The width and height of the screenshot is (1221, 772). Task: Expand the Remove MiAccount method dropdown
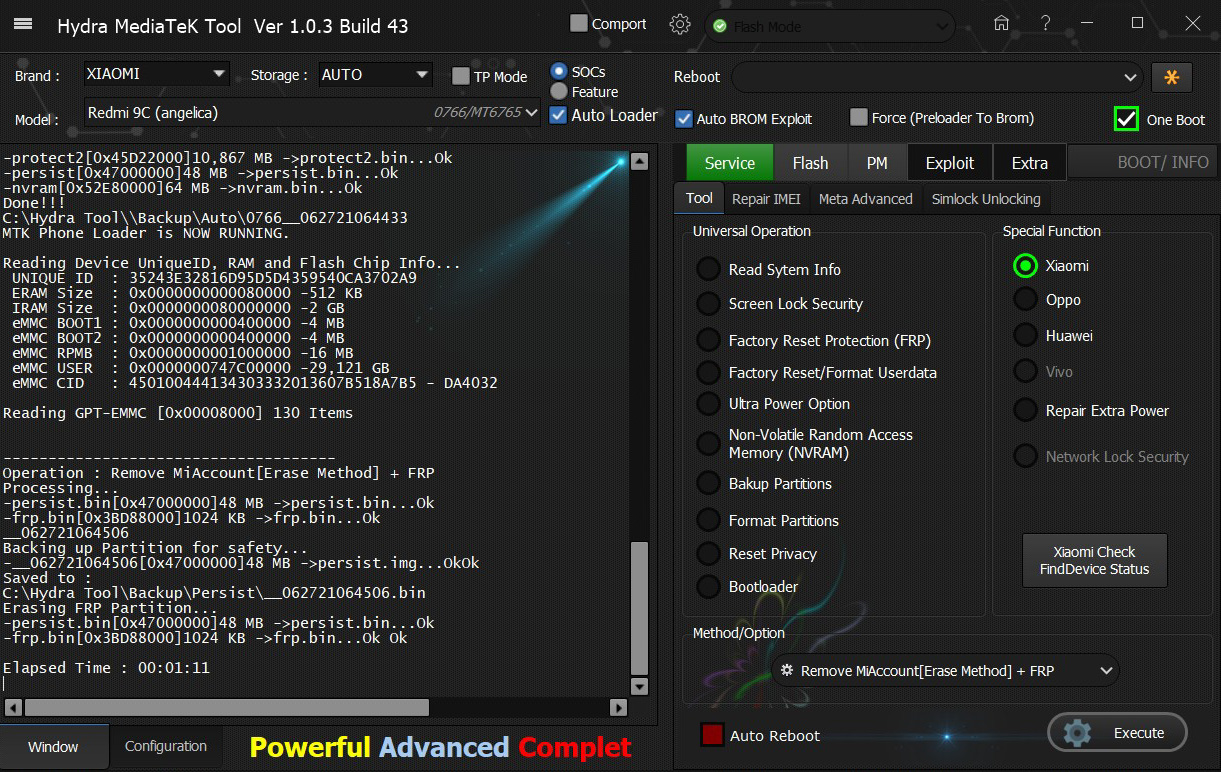(1105, 671)
